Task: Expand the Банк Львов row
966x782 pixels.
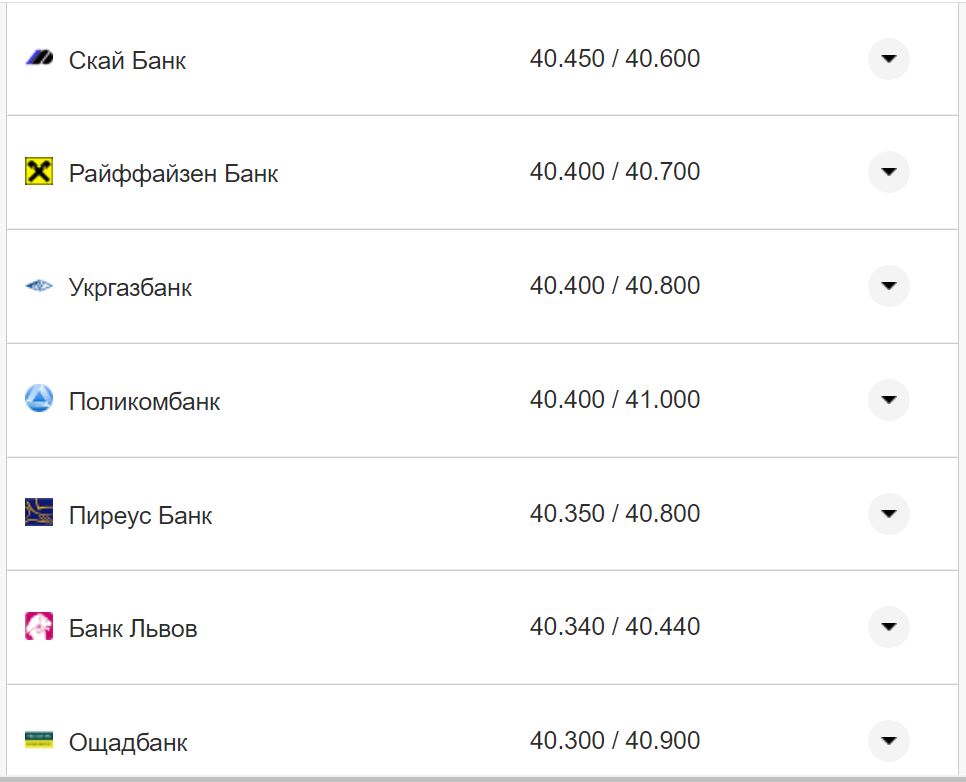Action: coord(888,627)
